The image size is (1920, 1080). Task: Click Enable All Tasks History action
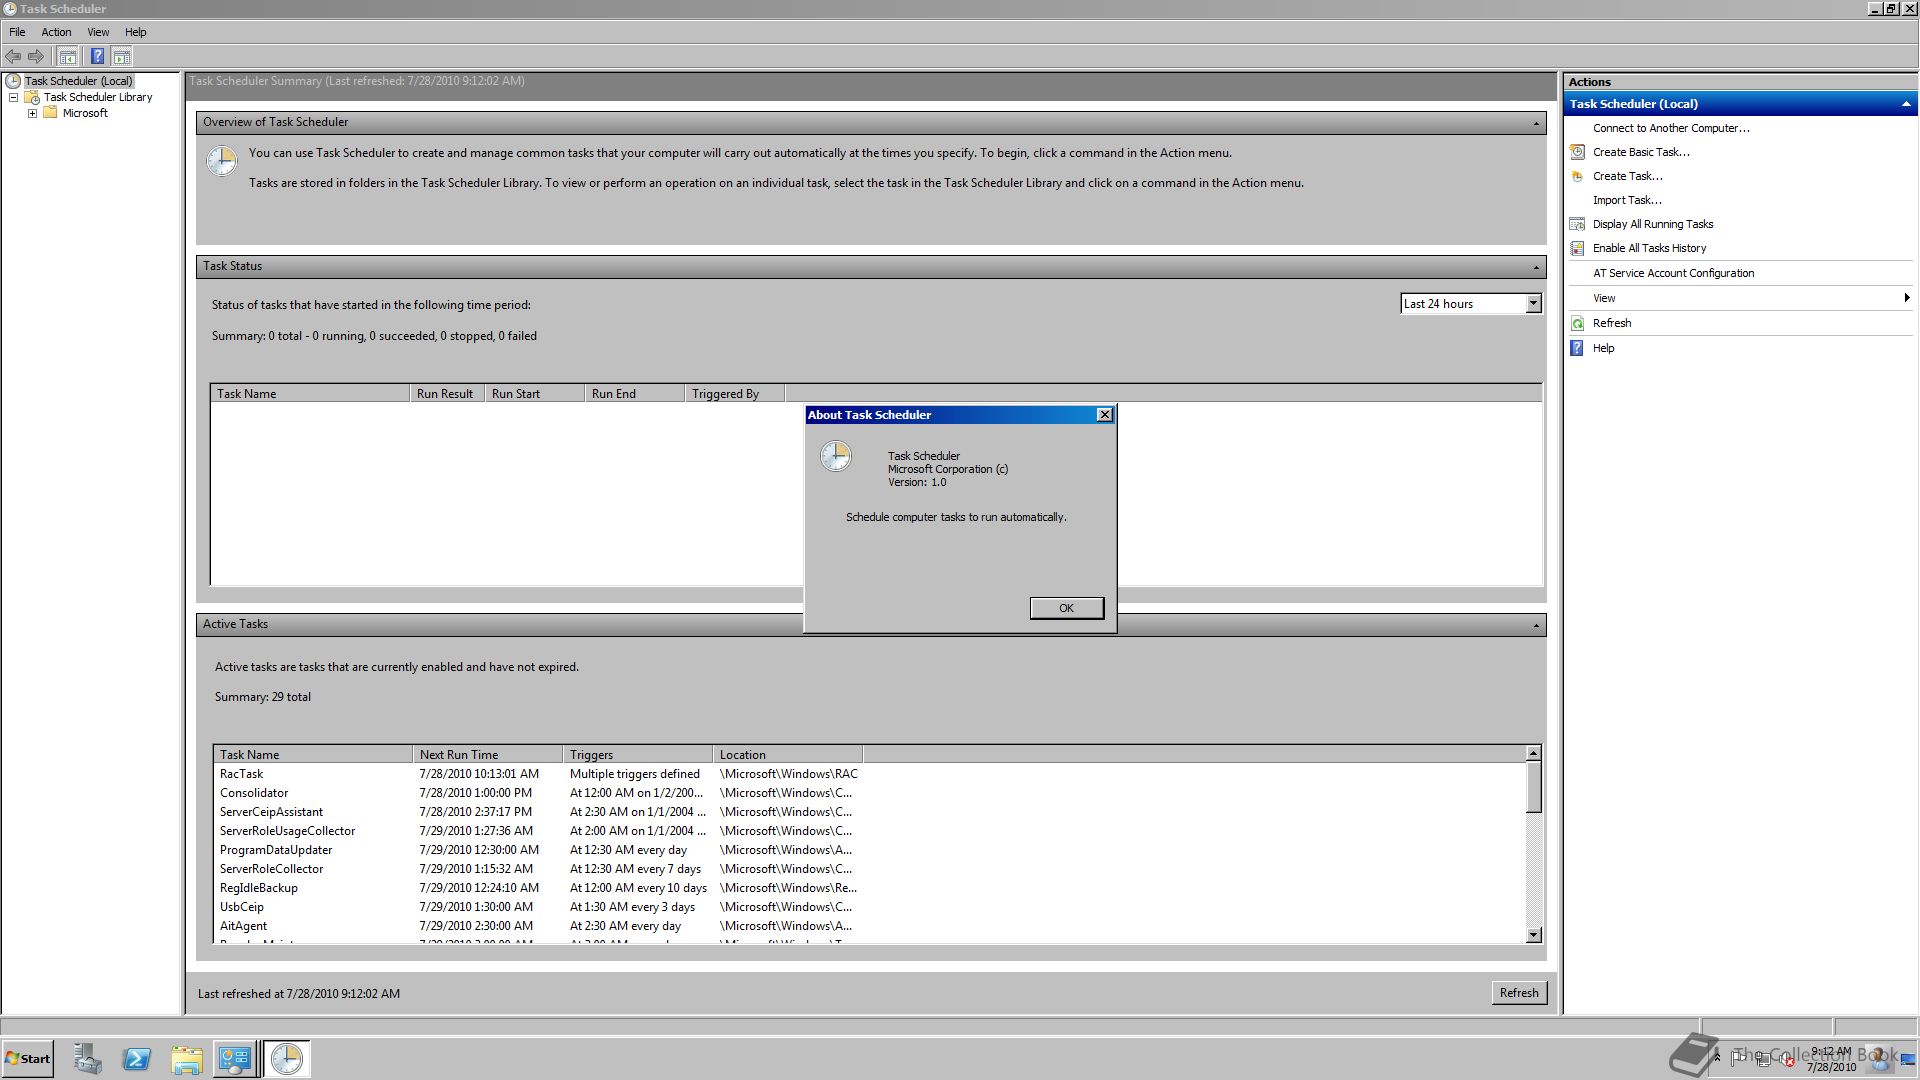[1649, 248]
